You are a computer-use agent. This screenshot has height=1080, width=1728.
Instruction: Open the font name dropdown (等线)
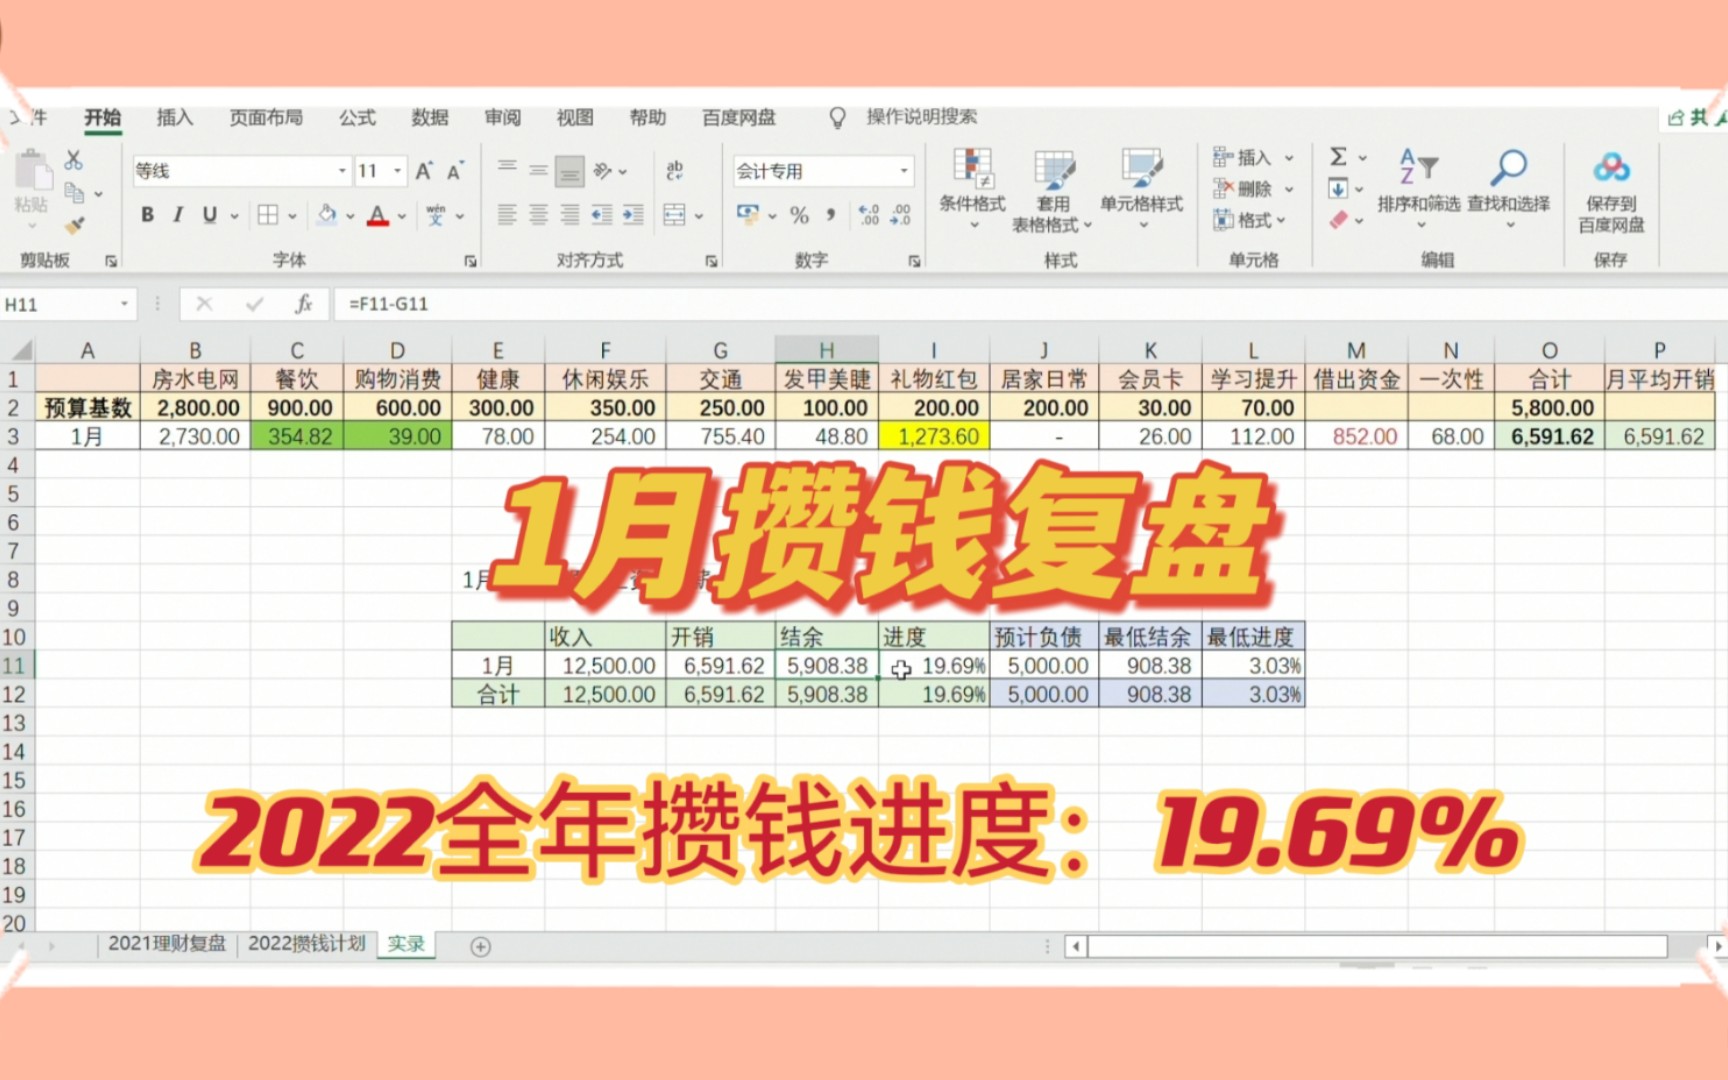click(x=342, y=171)
